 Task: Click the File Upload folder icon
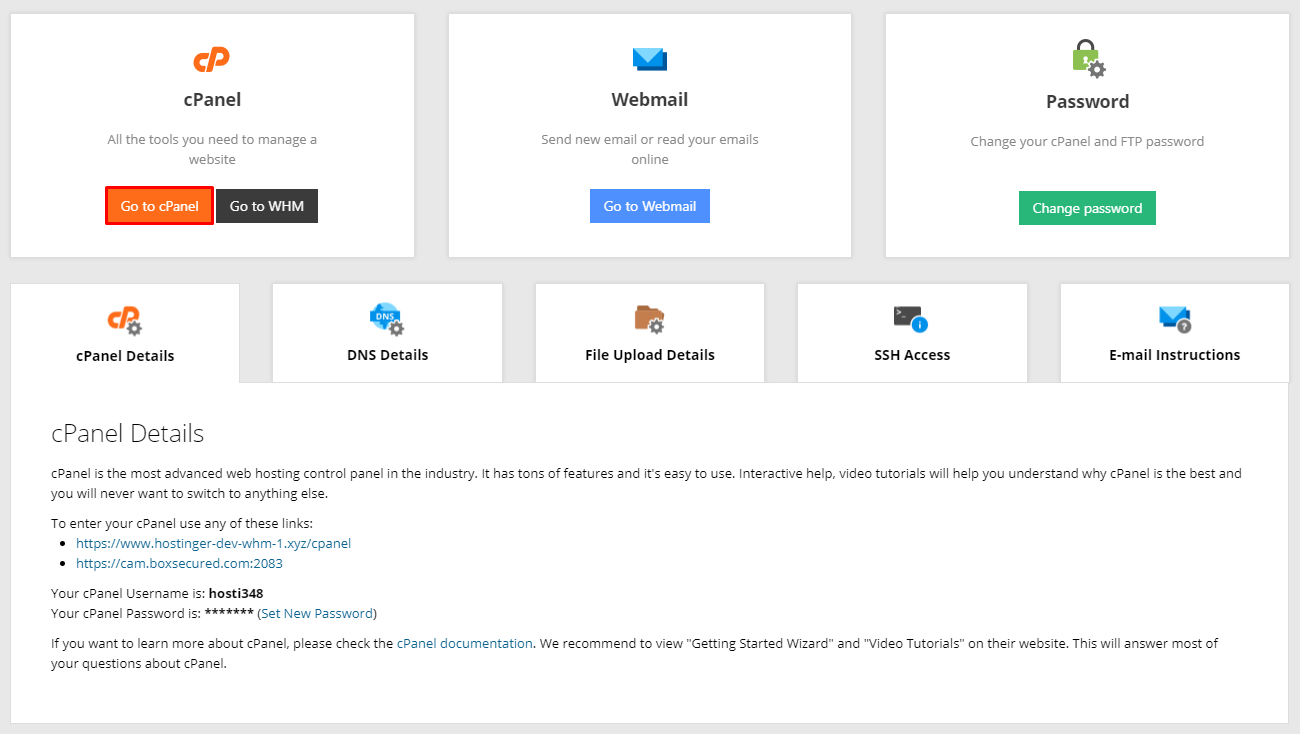click(x=649, y=318)
